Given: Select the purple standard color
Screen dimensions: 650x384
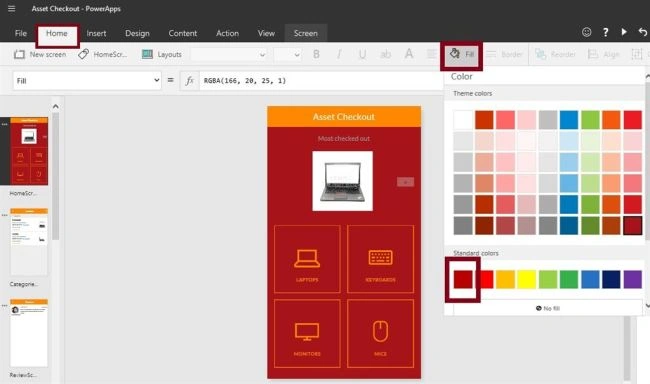Looking at the screenshot, I should [633, 279].
